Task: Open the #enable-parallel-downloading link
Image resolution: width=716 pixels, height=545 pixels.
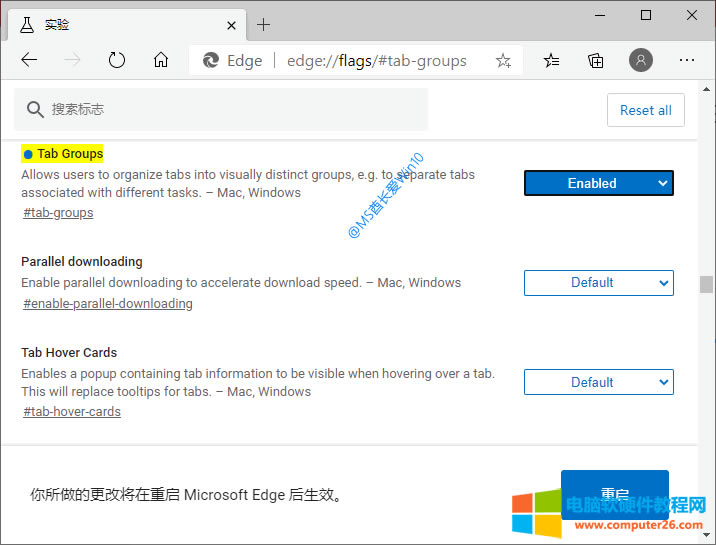Action: click(108, 304)
